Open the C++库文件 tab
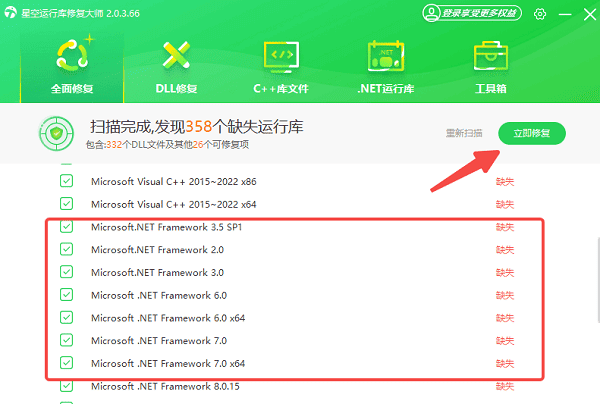600x404 pixels. (x=281, y=68)
